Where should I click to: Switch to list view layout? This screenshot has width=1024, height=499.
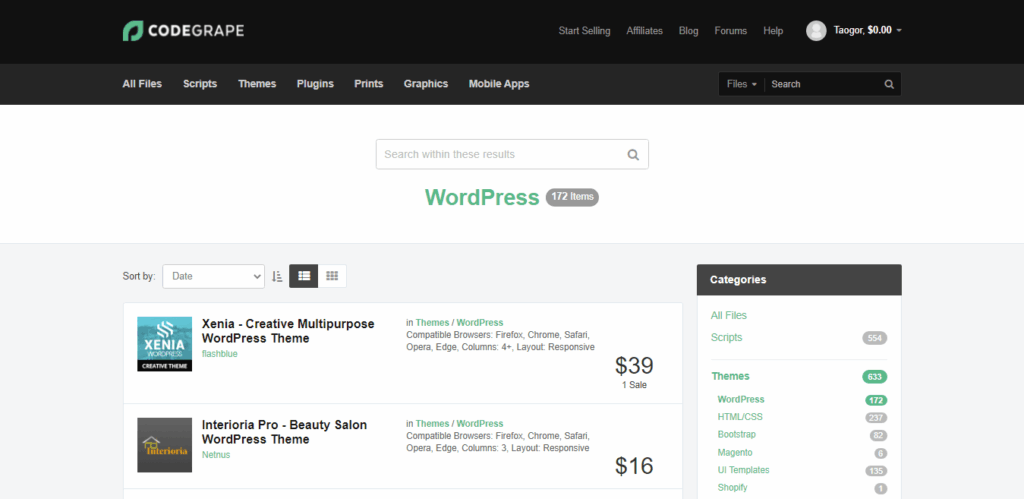coord(304,276)
